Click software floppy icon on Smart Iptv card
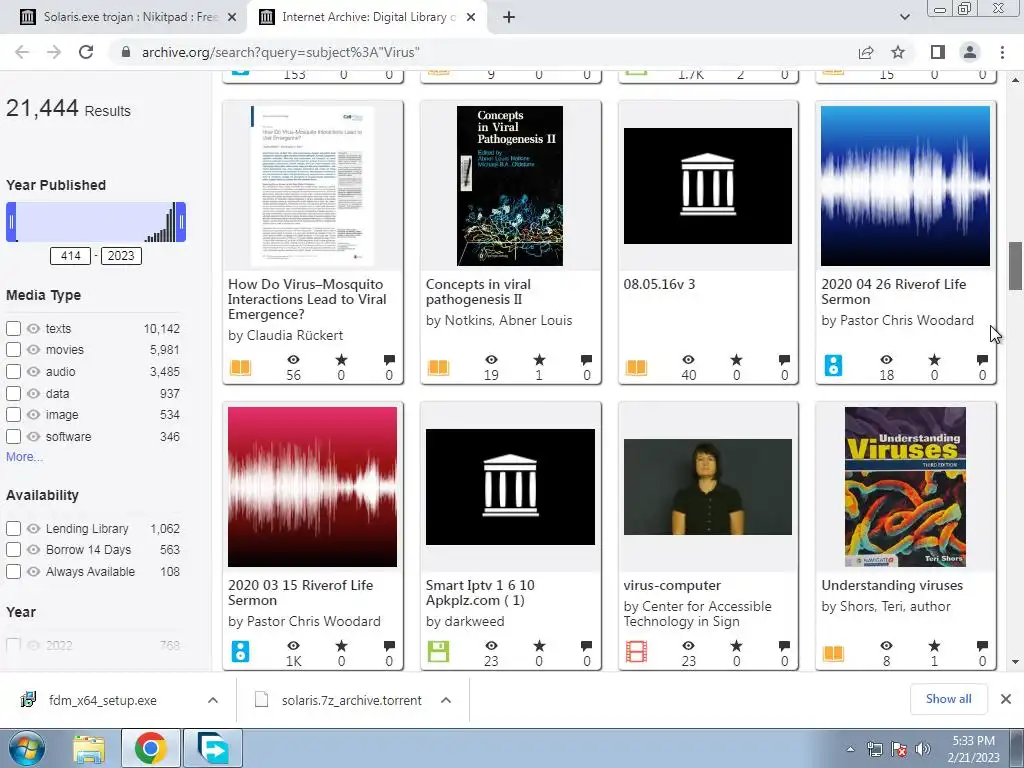1024x768 pixels. click(x=438, y=652)
